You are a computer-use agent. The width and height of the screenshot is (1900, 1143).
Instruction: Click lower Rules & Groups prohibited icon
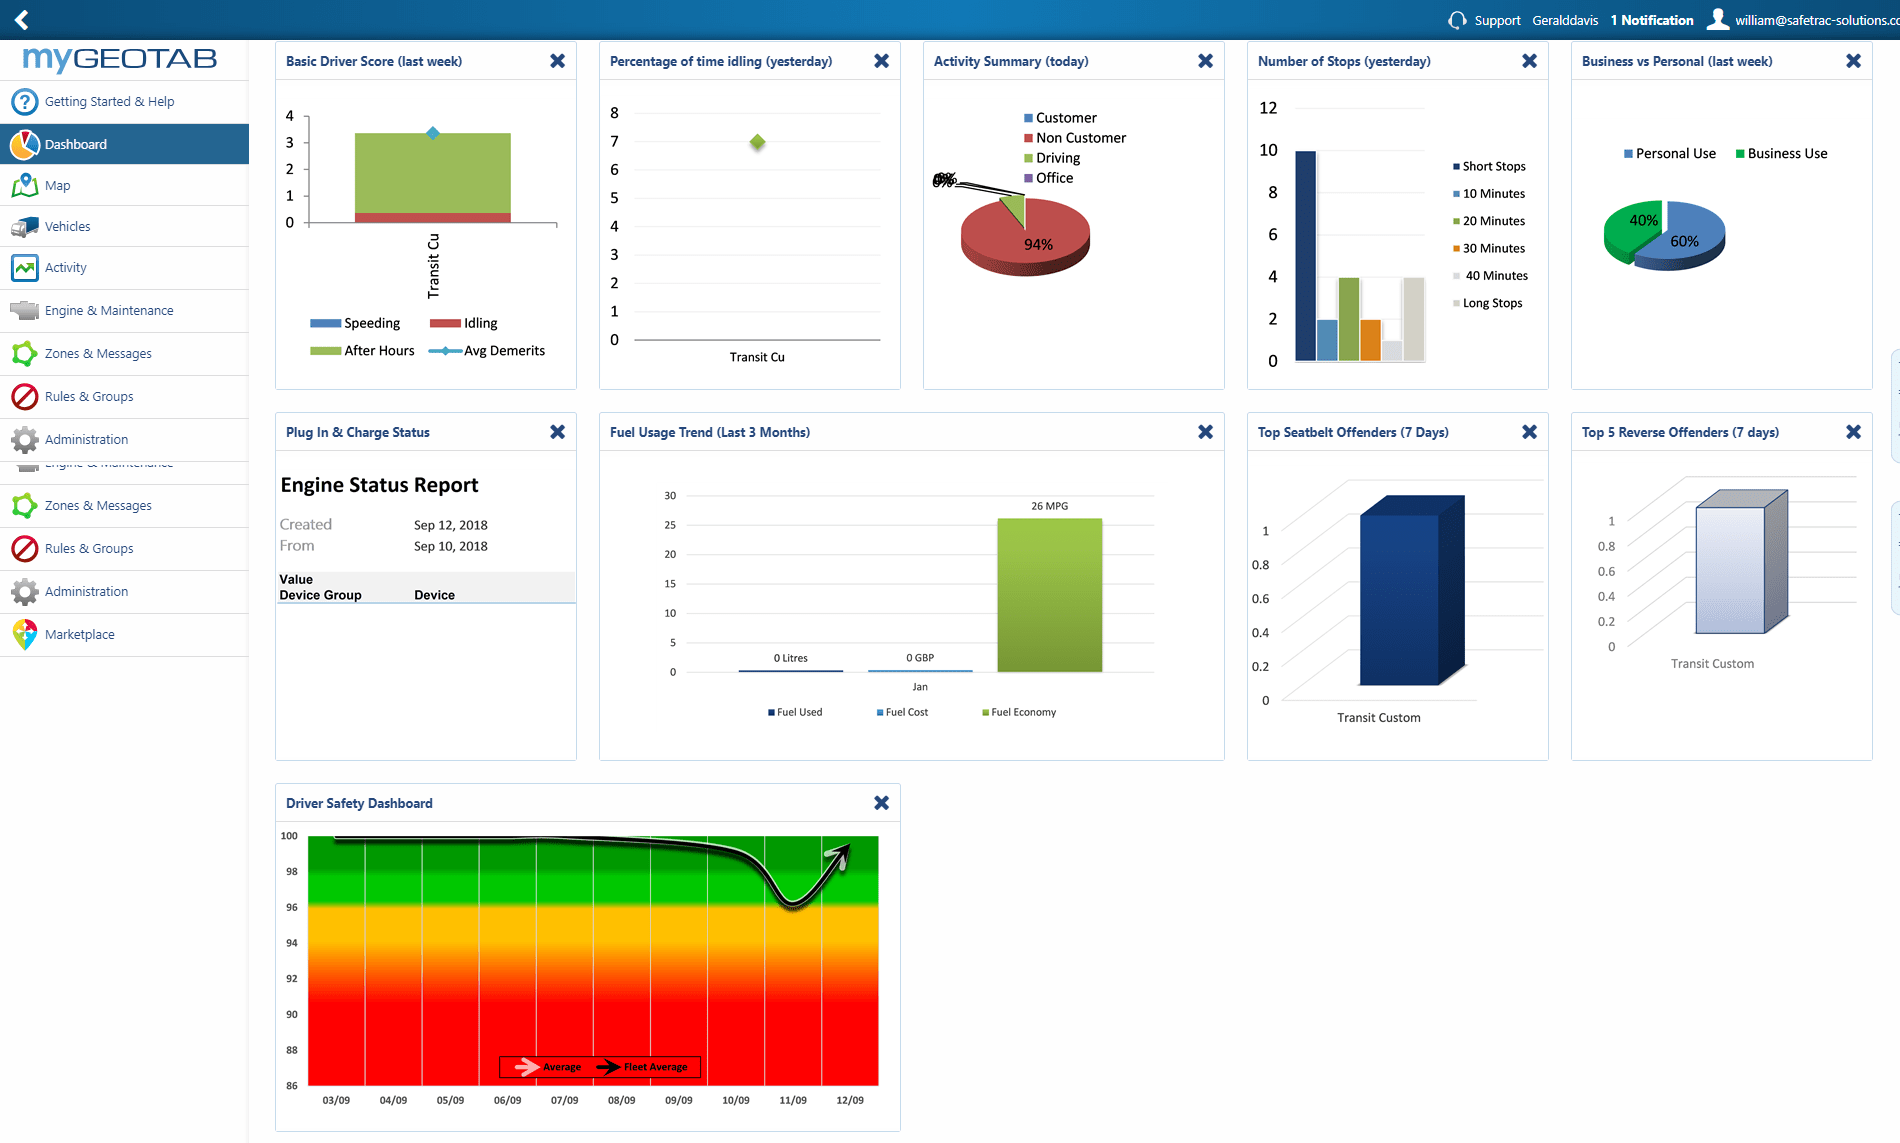click(x=25, y=549)
